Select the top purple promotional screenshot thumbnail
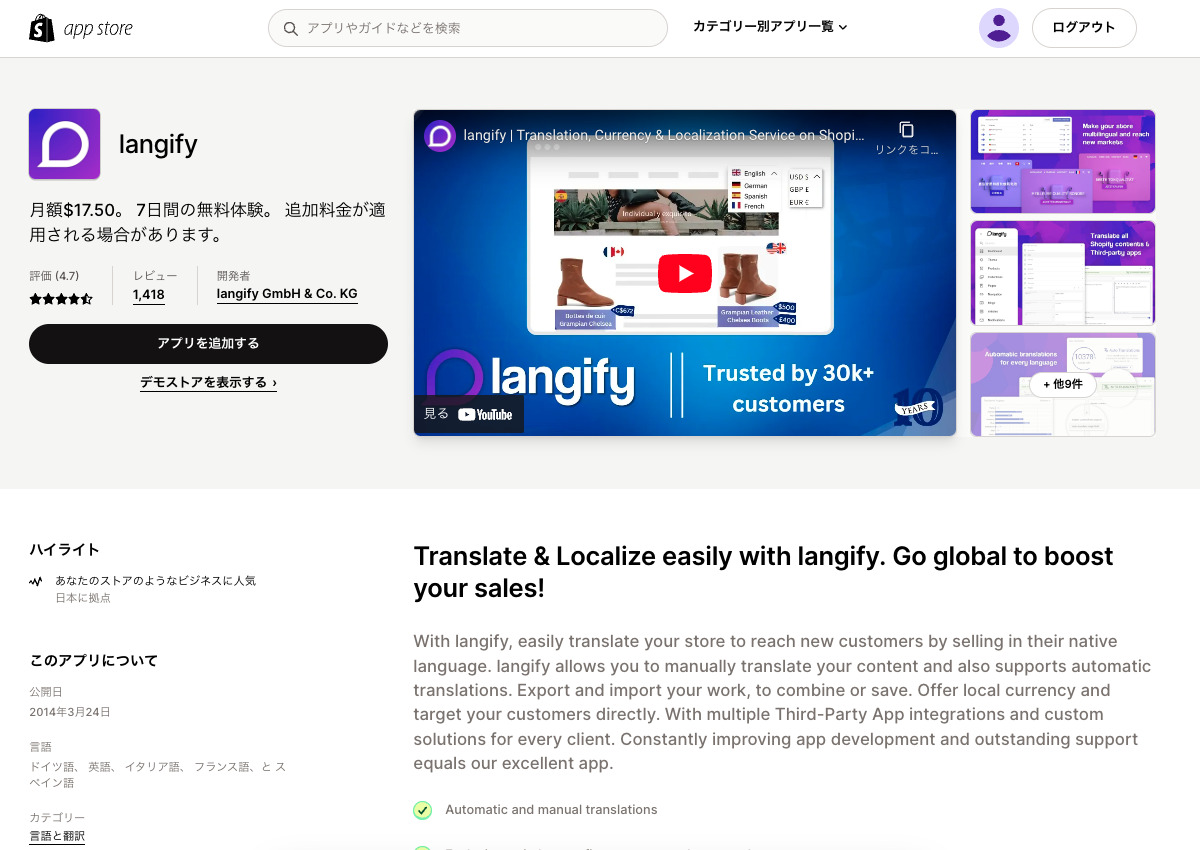Viewport: 1200px width, 850px height. pos(1062,161)
